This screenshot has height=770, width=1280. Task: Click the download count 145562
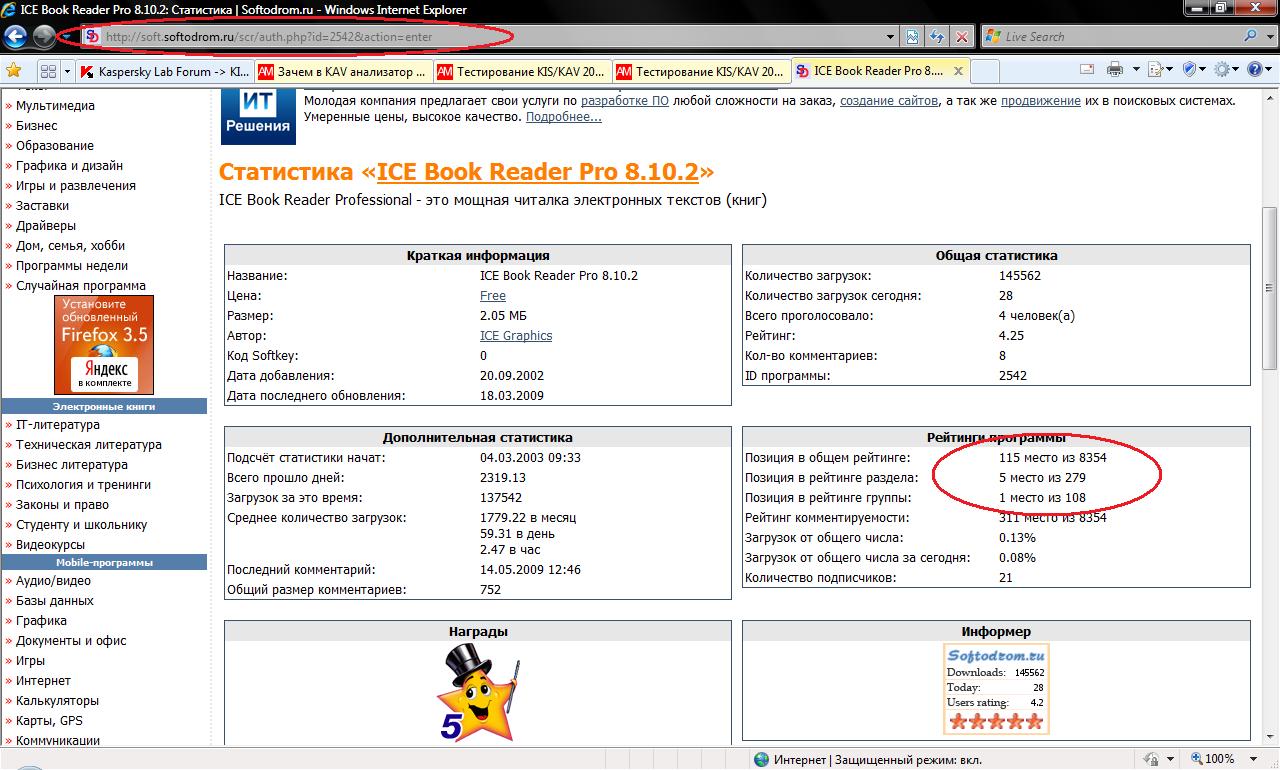[1020, 276]
